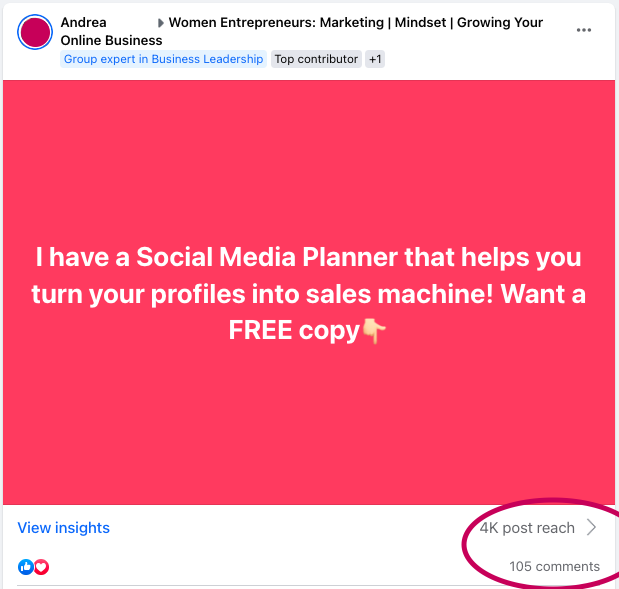Open the 'View insights' link
The height and width of the screenshot is (589, 619).
tap(64, 528)
